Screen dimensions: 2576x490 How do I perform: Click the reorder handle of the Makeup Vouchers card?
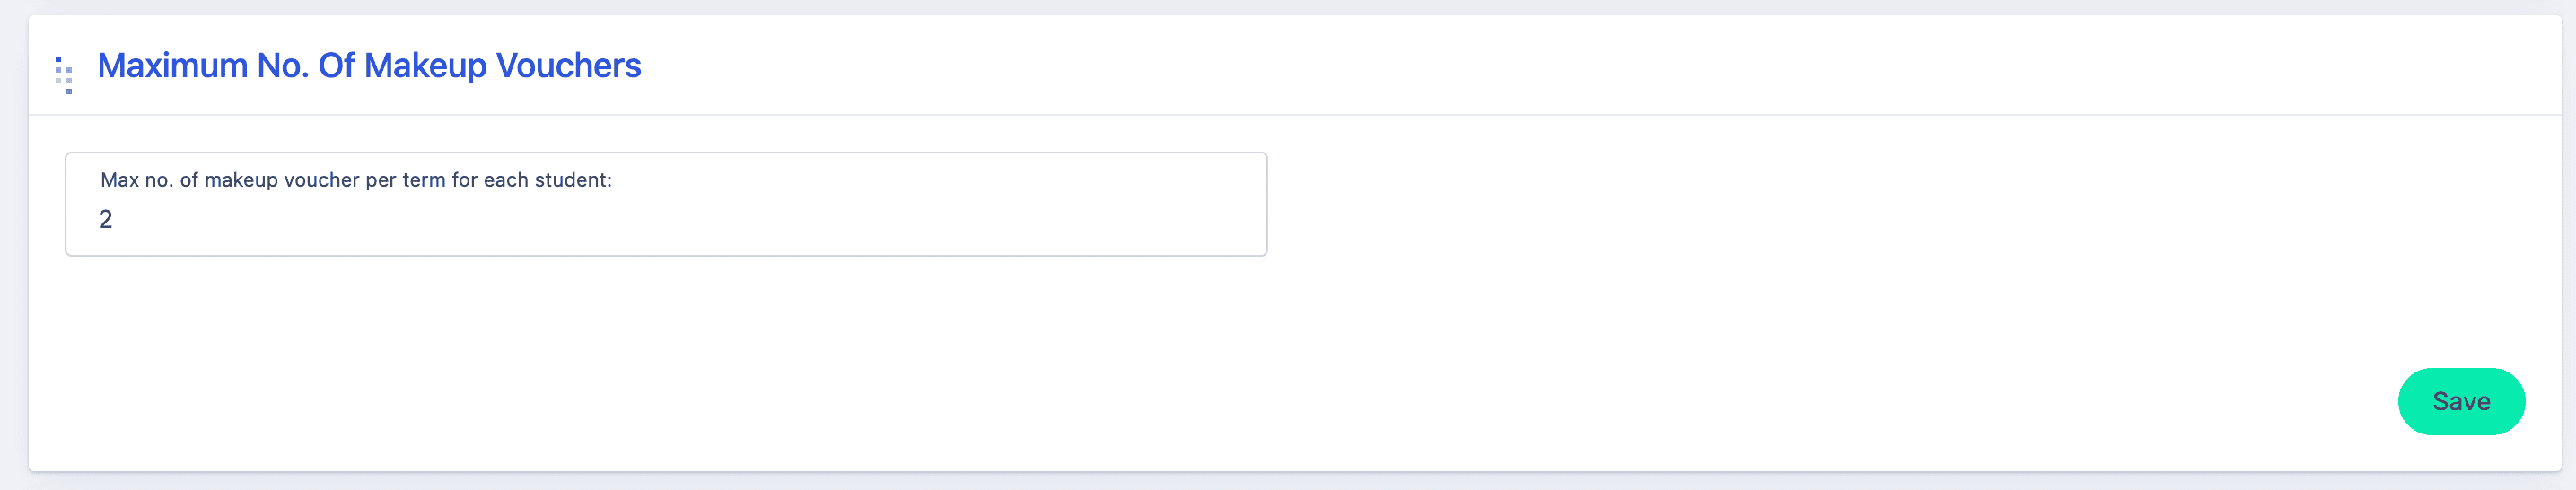(x=64, y=74)
